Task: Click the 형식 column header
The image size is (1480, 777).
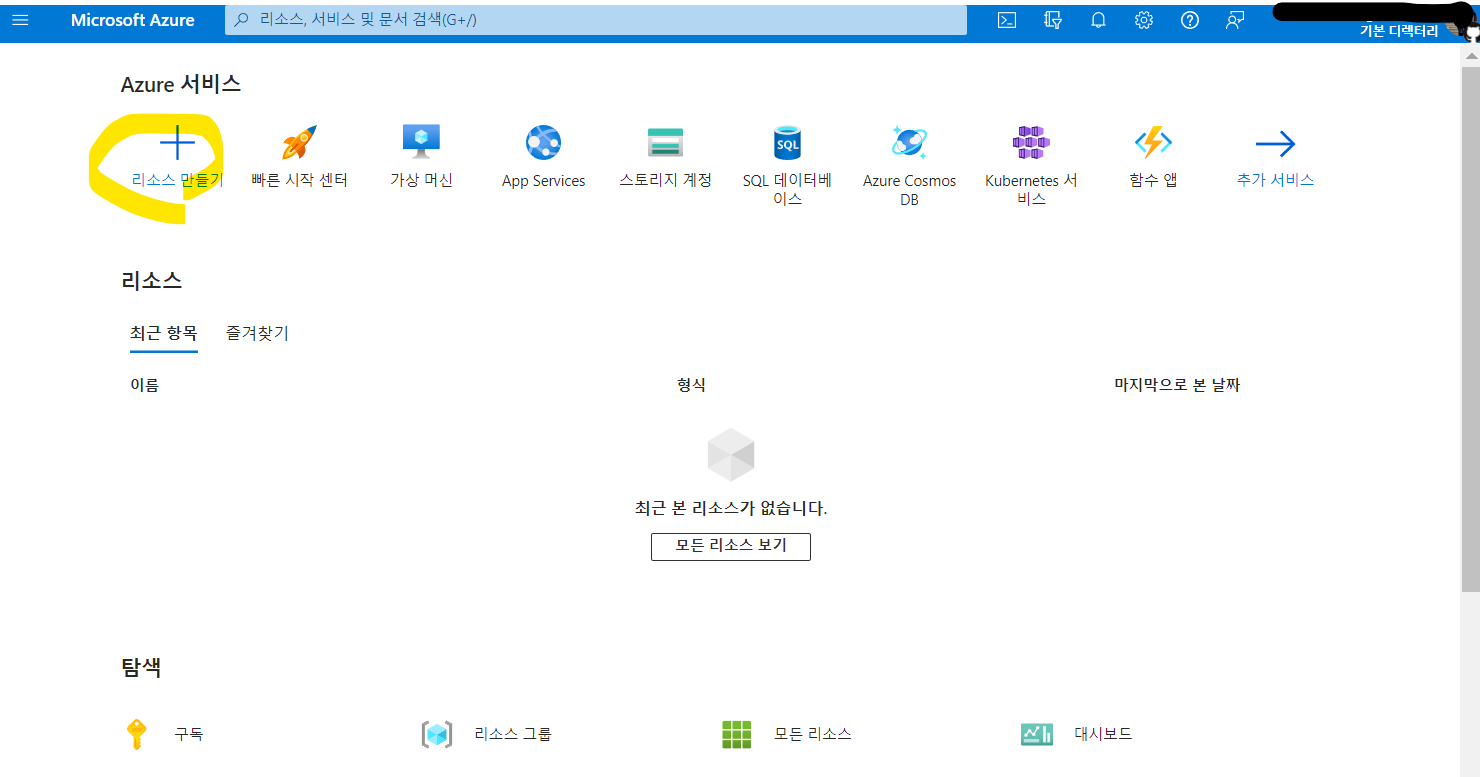Action: pyautogui.click(x=691, y=384)
